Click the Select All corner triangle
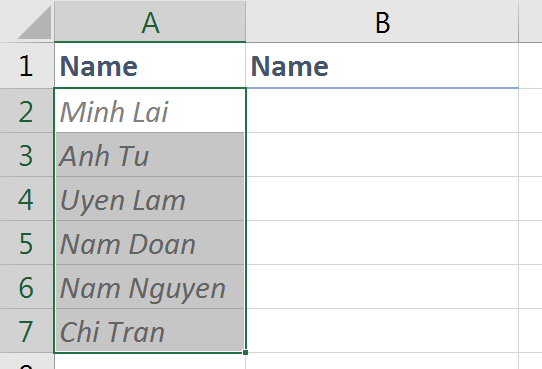This screenshot has width=542, height=369. pyautogui.click(x=35, y=22)
